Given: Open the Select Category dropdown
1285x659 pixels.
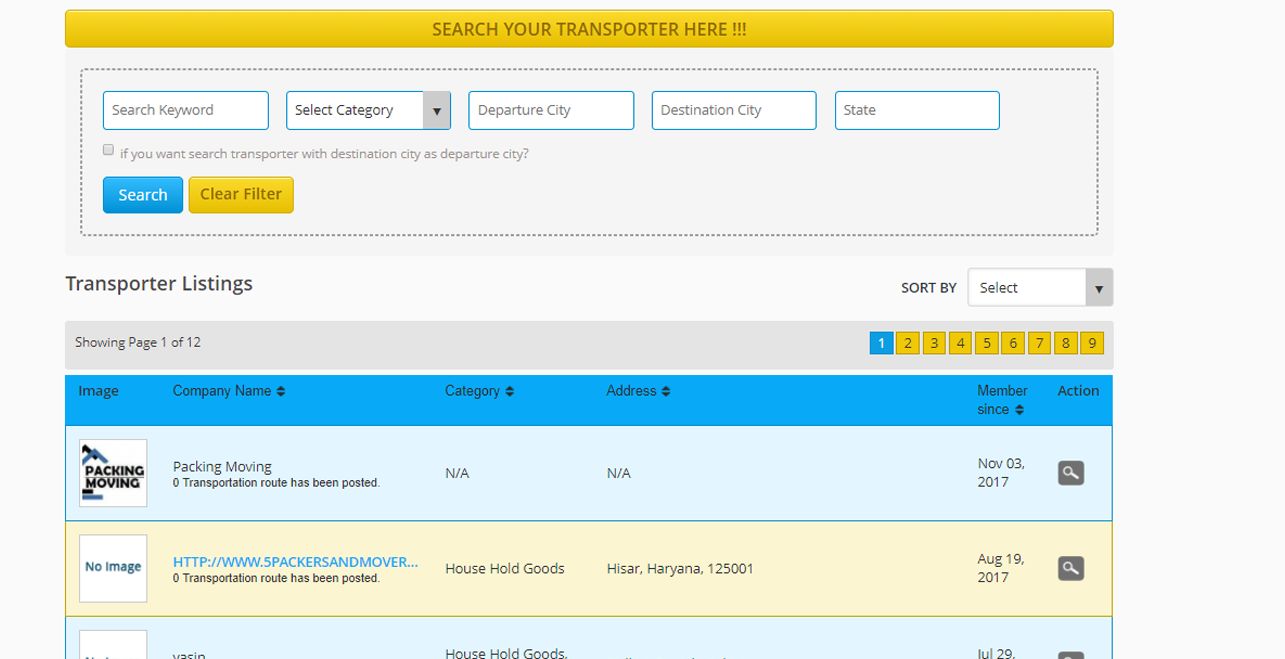Looking at the screenshot, I should point(368,110).
